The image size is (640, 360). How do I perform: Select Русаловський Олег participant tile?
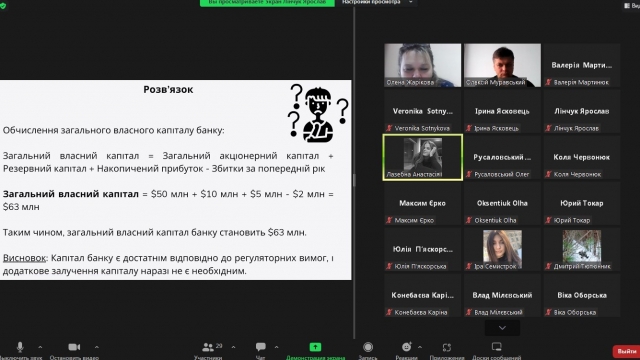tap(502, 157)
